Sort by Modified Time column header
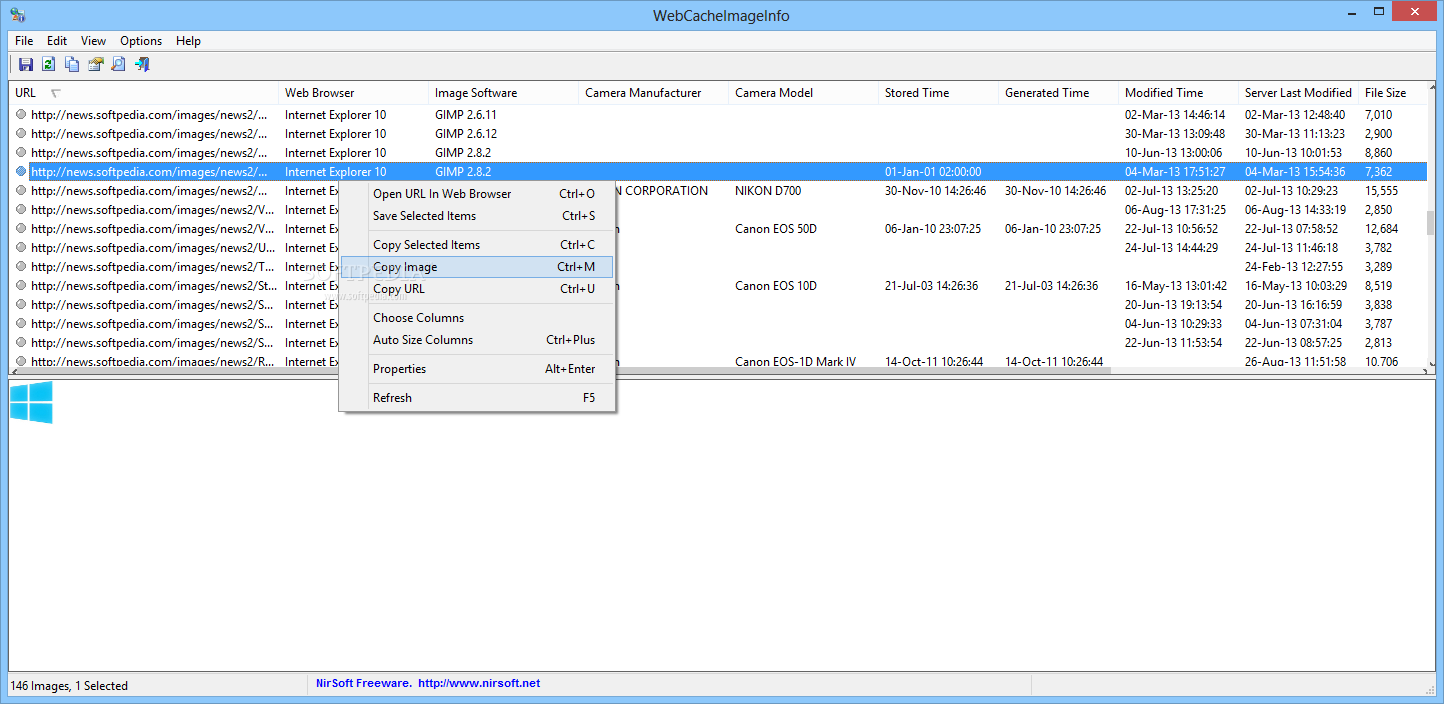Image resolution: width=1444 pixels, height=704 pixels. coord(1179,93)
